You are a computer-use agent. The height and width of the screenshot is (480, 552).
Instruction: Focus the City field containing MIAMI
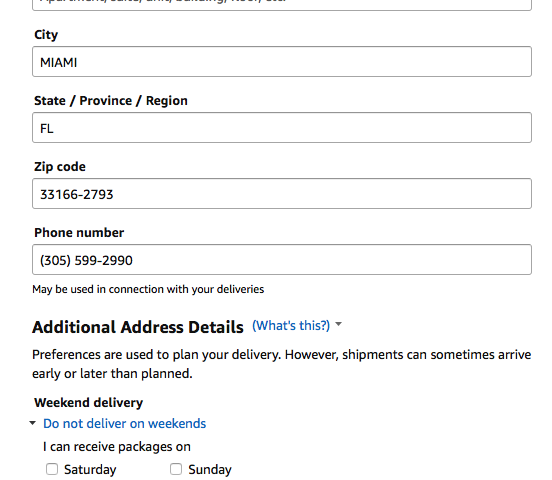tap(282, 62)
